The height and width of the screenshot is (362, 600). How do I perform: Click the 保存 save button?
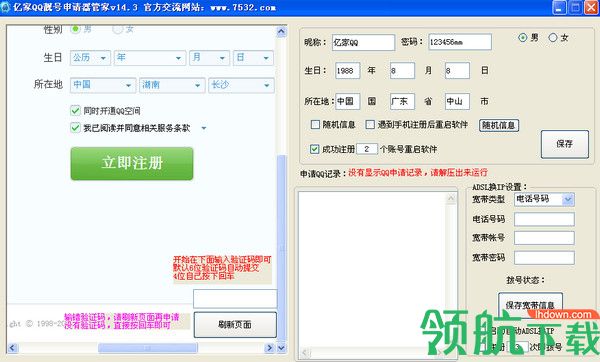coord(564,144)
